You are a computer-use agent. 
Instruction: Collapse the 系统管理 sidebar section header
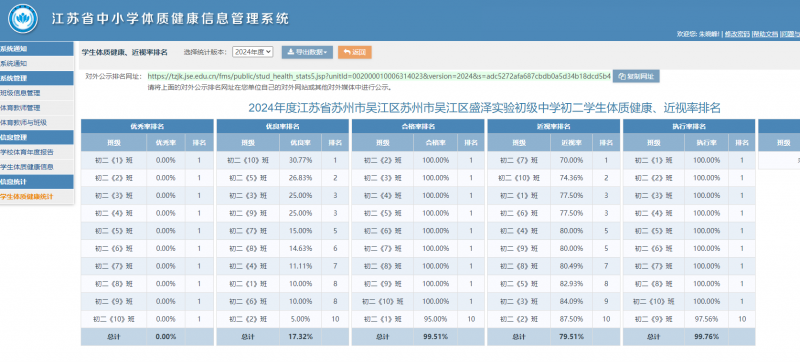[x=37, y=79]
